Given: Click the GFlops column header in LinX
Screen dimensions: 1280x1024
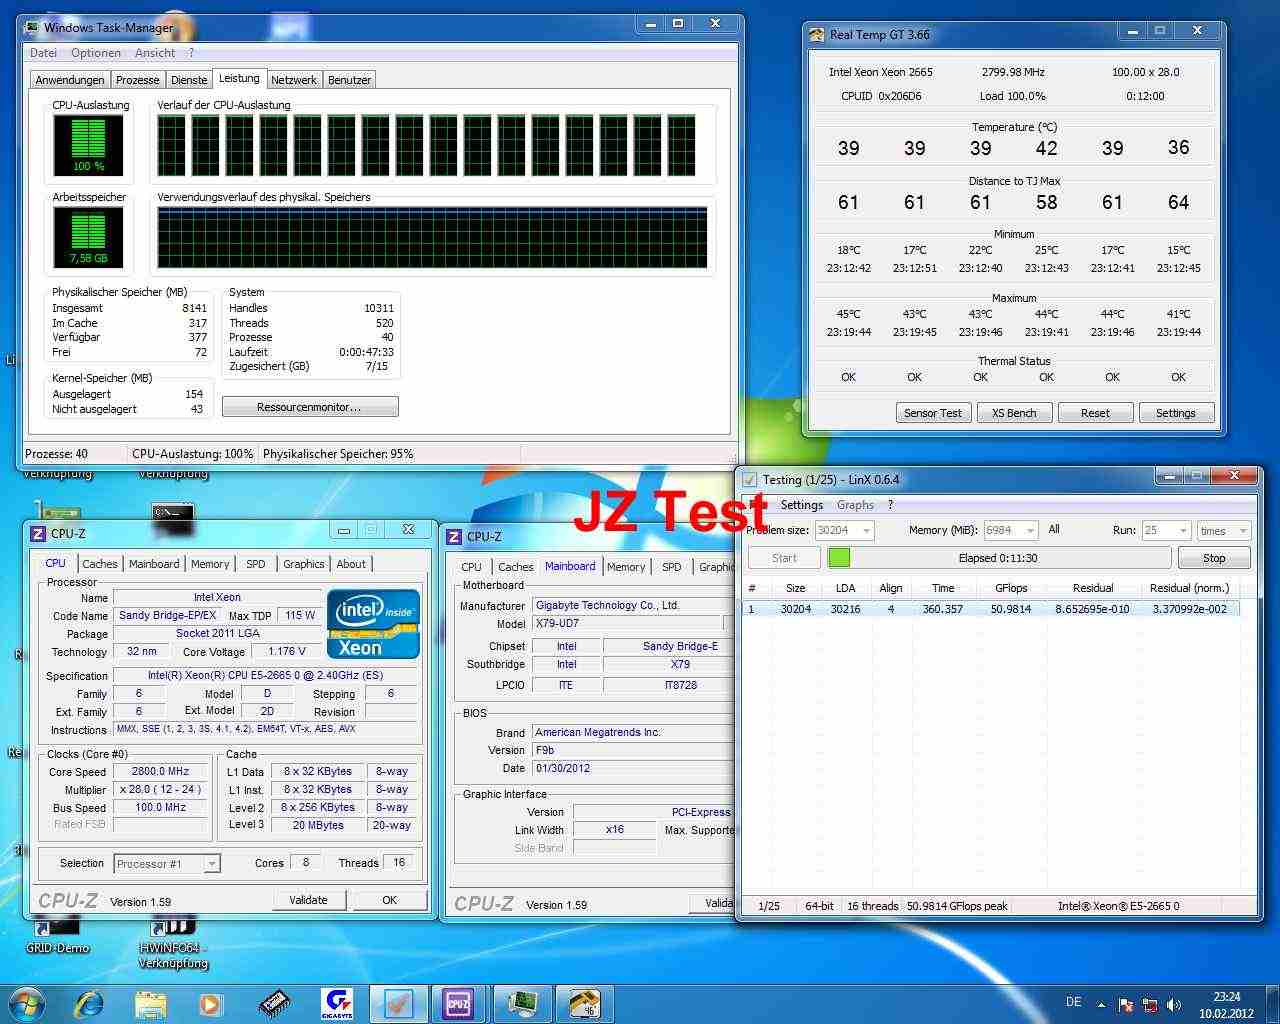Looking at the screenshot, I should point(1011,588).
